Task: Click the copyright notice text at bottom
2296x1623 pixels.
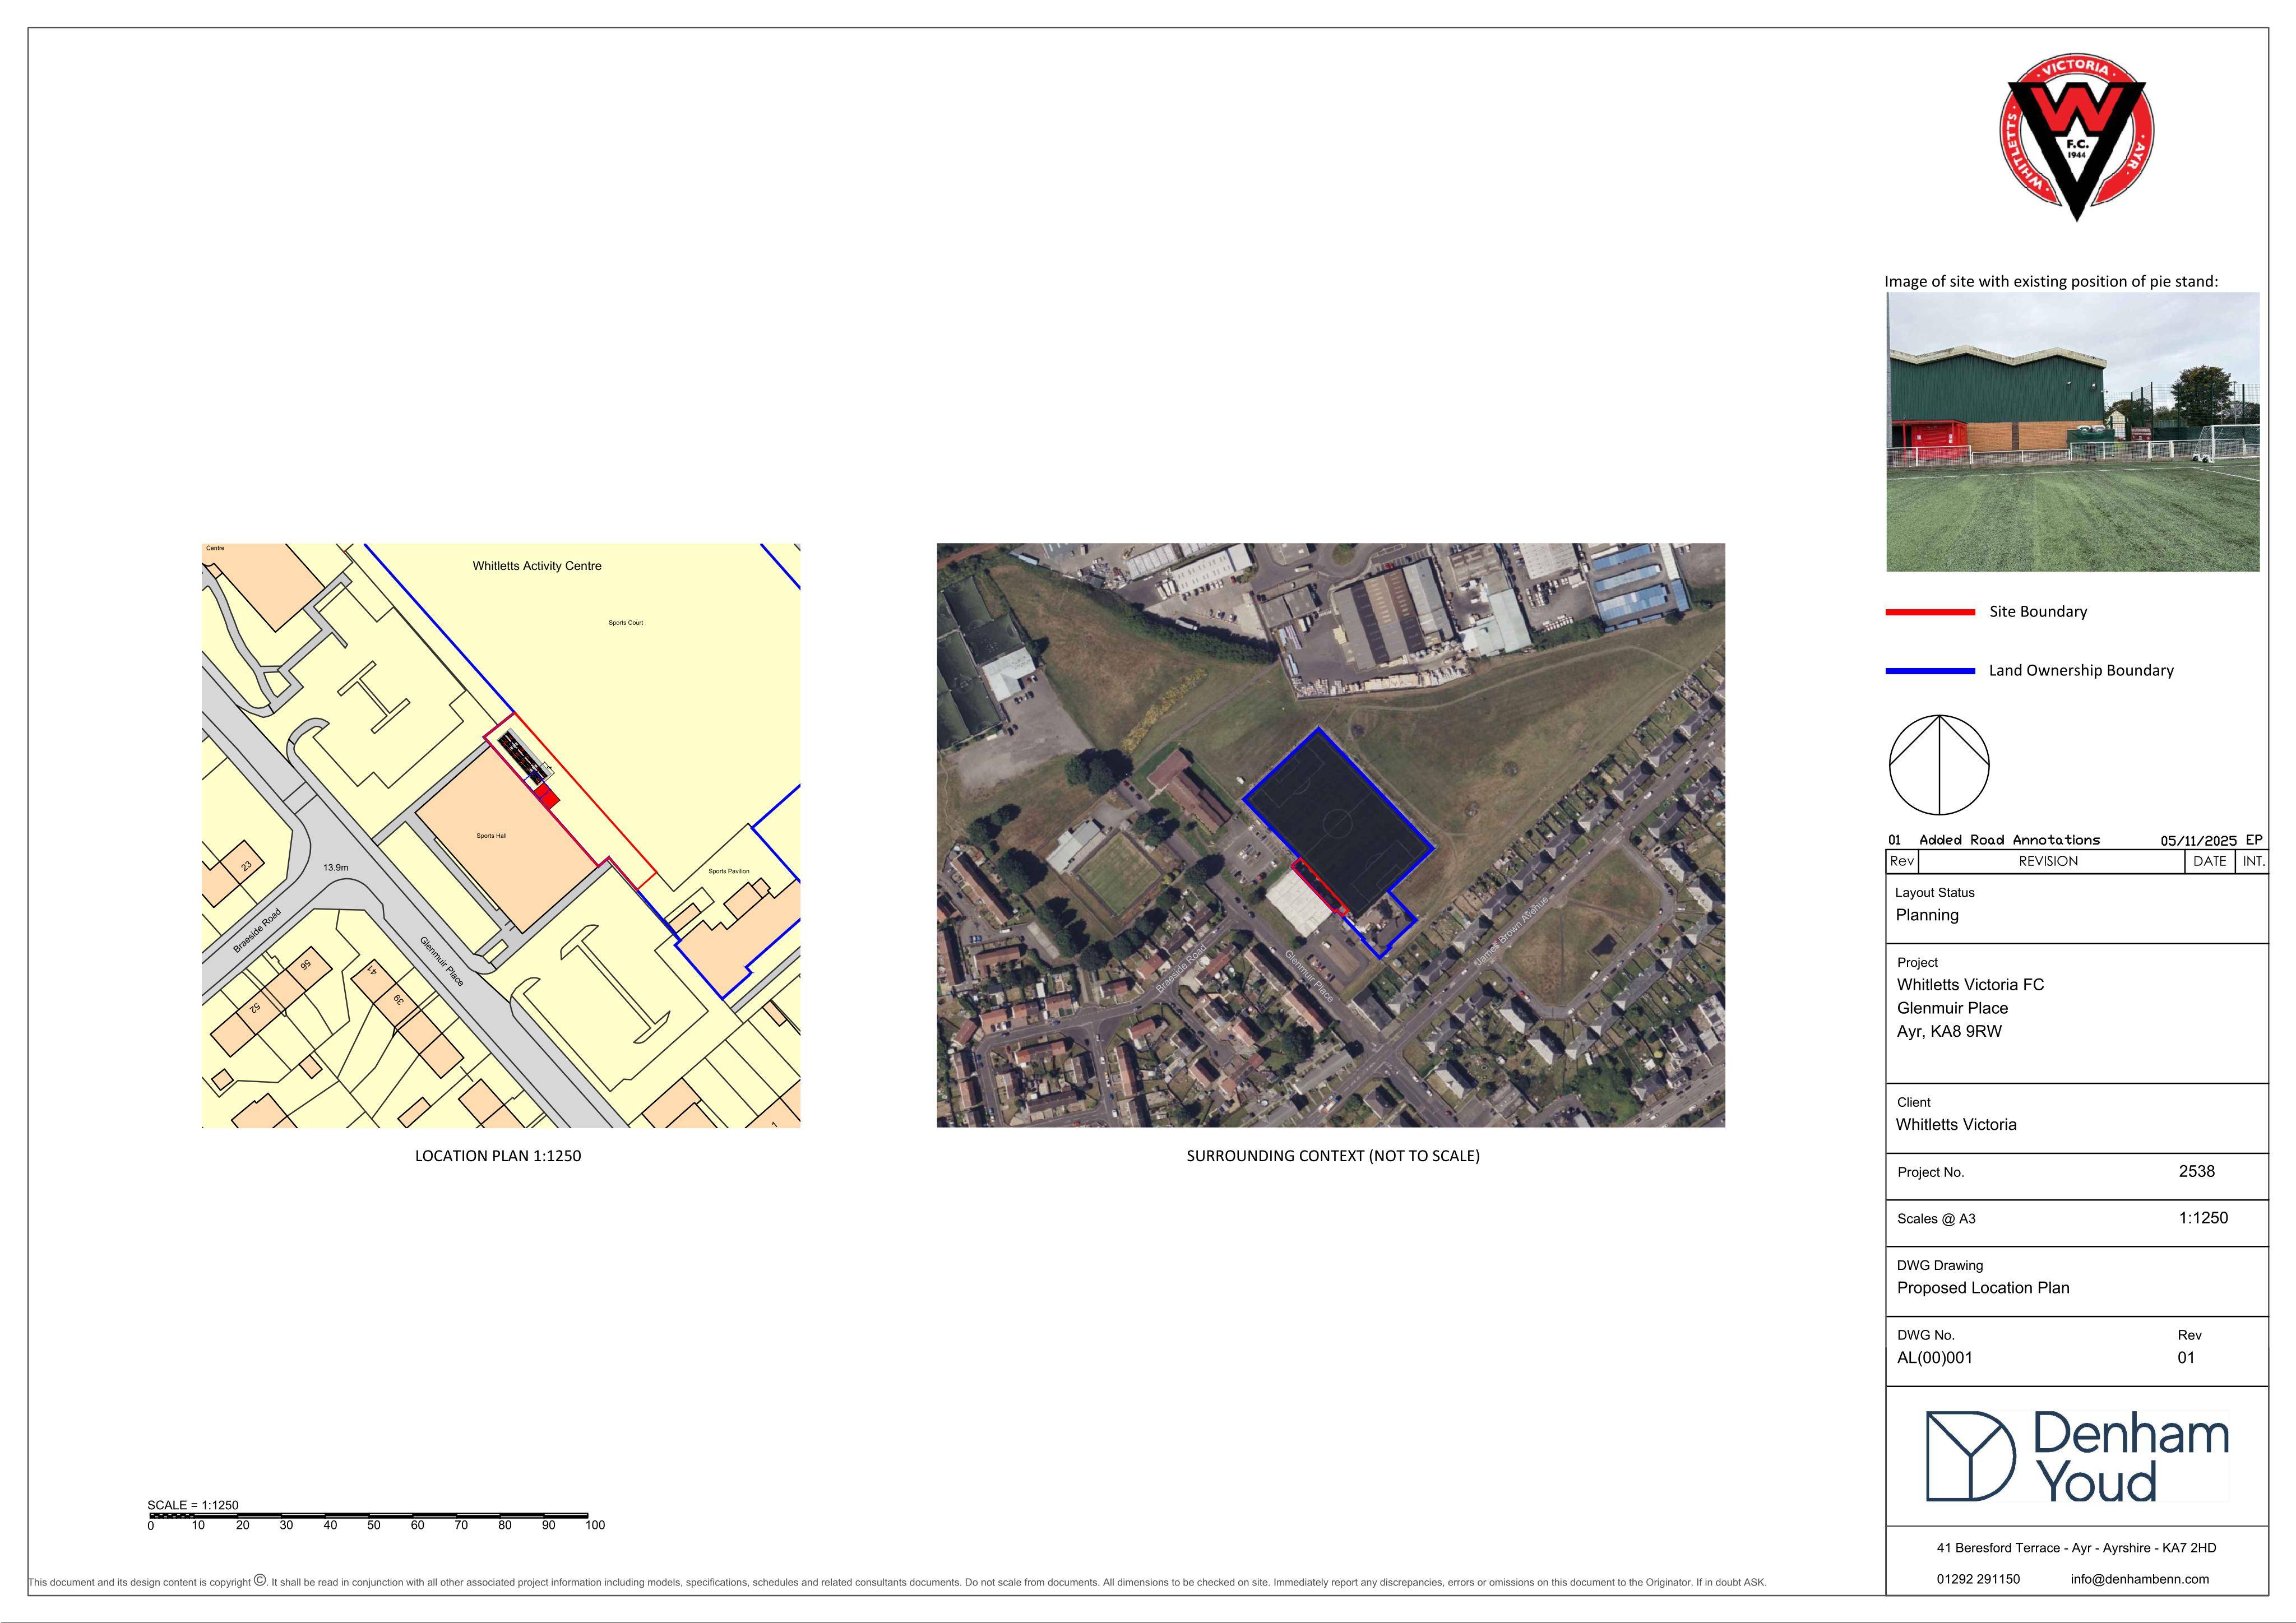Action: click(x=897, y=1583)
